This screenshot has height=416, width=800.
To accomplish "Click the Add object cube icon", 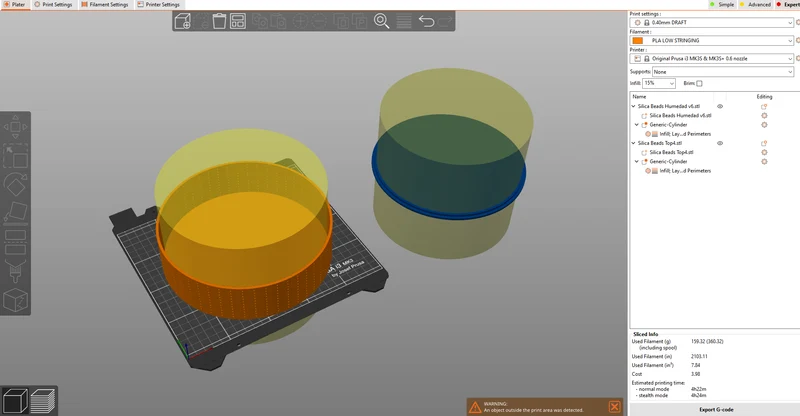I will tap(182, 21).
